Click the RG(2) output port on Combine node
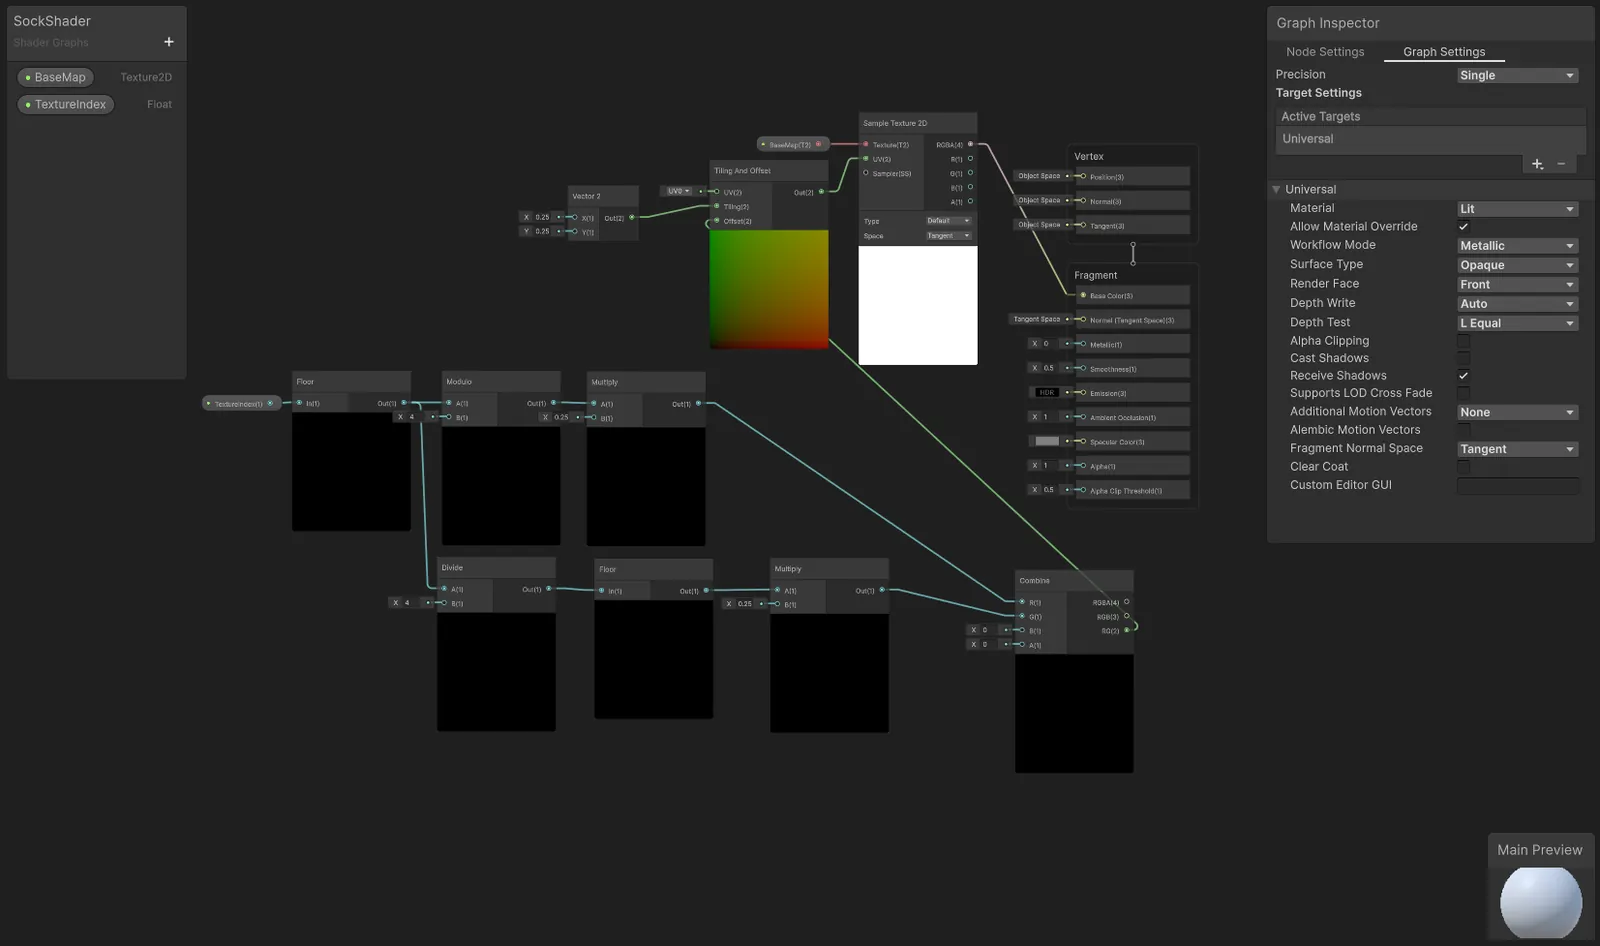The image size is (1600, 946). [1126, 630]
